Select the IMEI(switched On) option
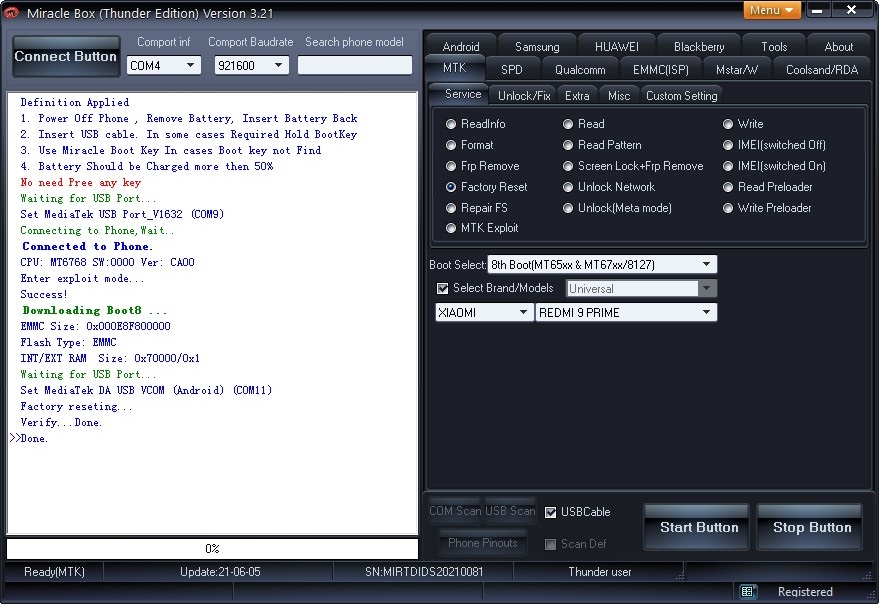Screen dimensions: 879x604 click(774, 166)
